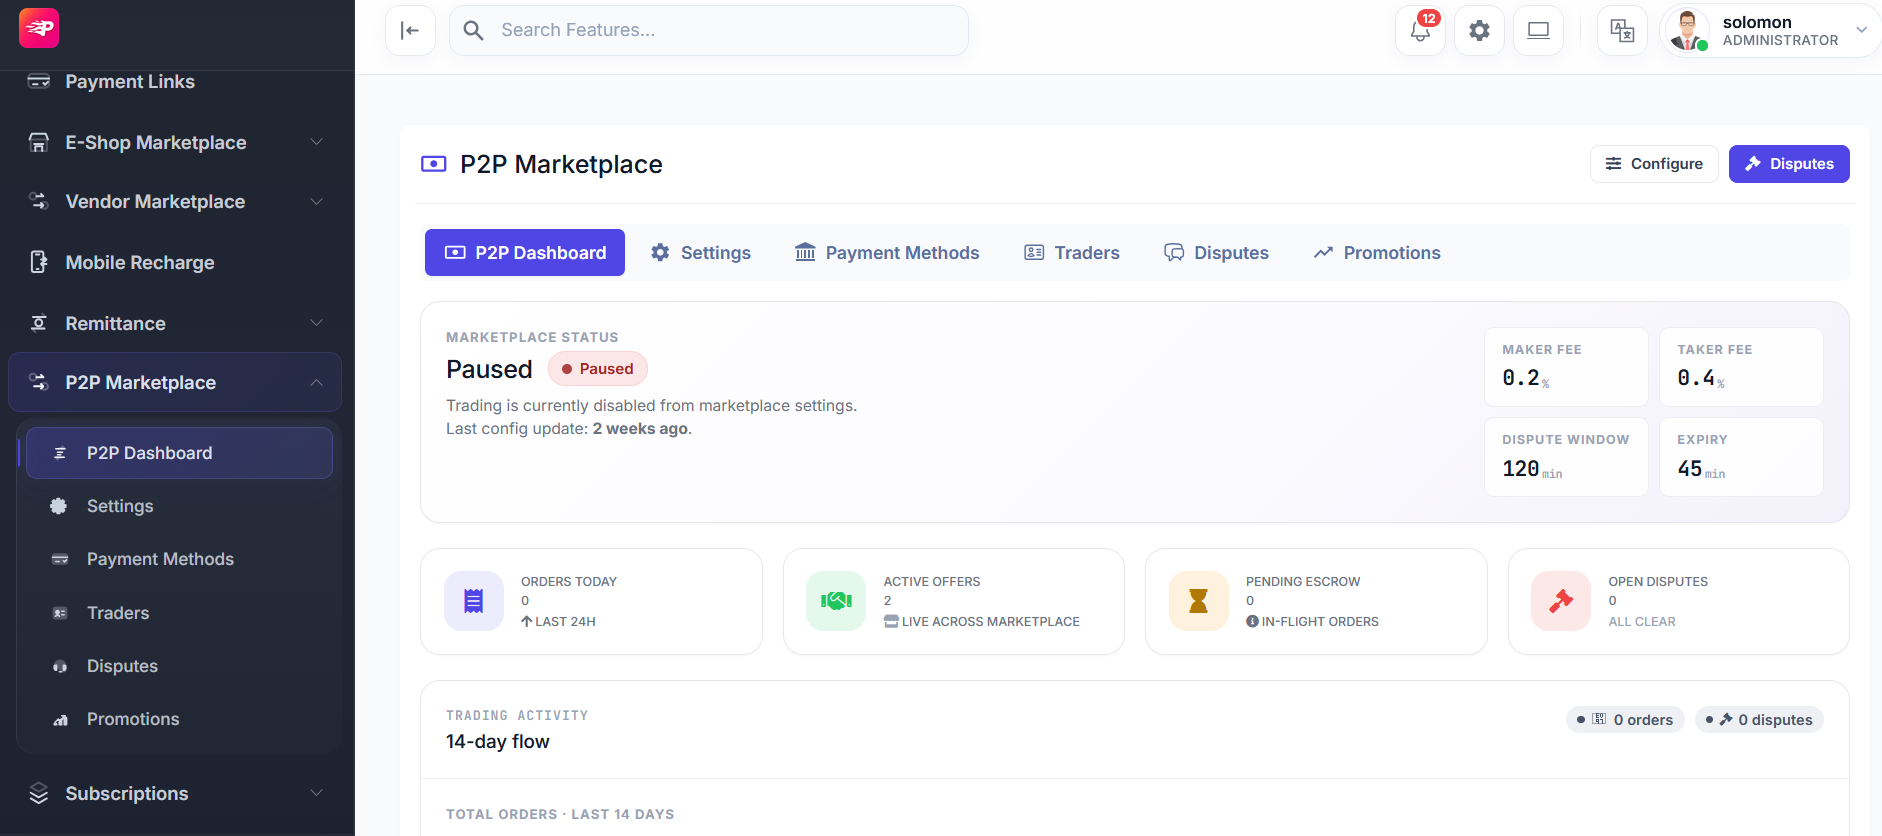Click 'ALL CLEAR' text
Screen dimensions: 1882x836
pos(1642,622)
